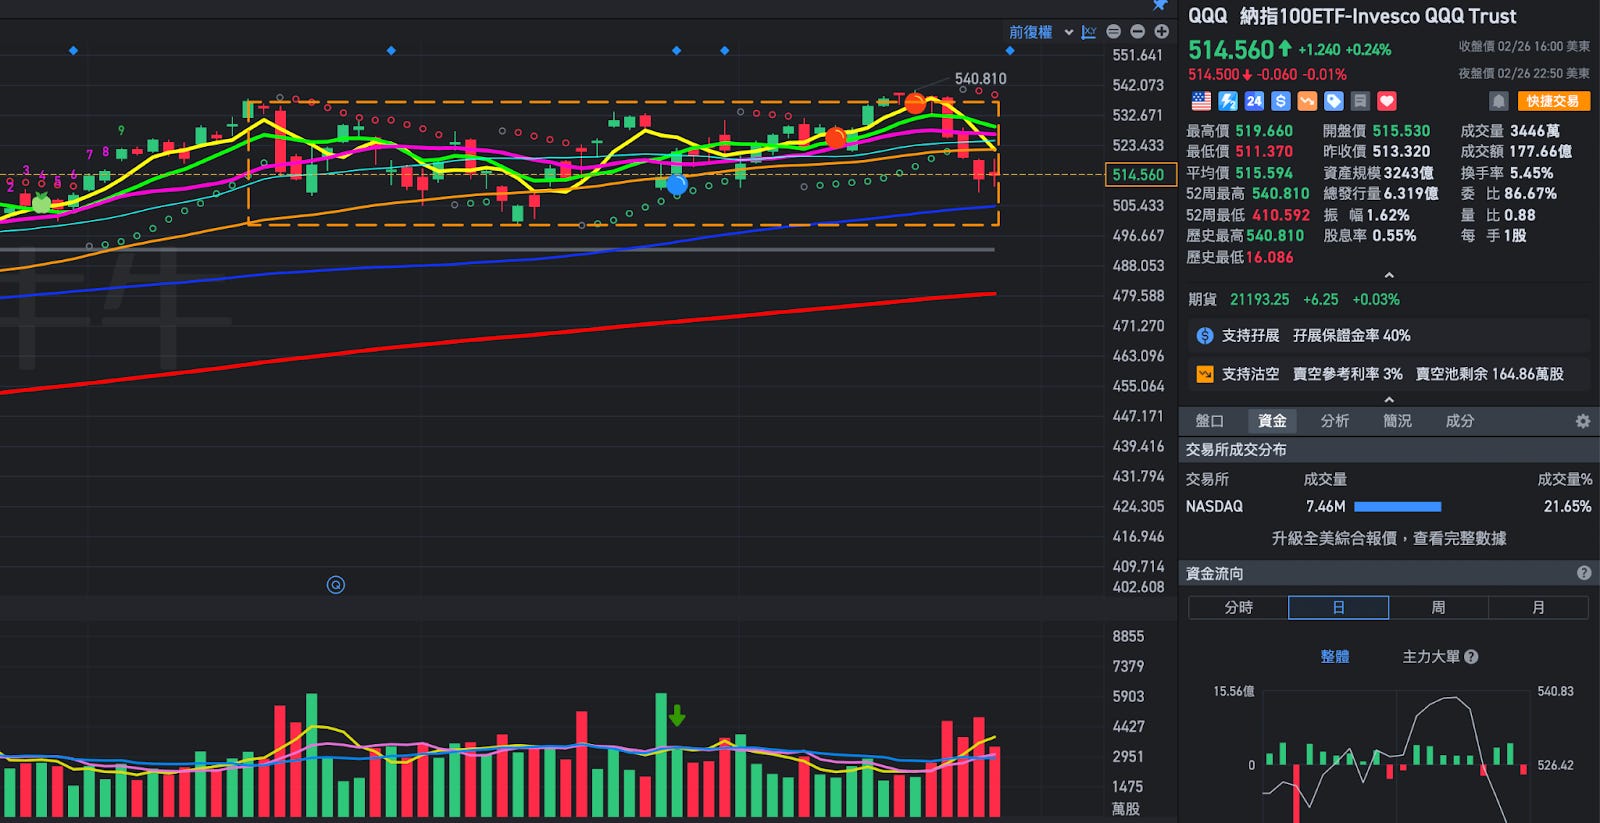Viewport: 1600px width, 823px height.
Task: Click the 成交量 3446萬 value
Action: click(x=1535, y=131)
